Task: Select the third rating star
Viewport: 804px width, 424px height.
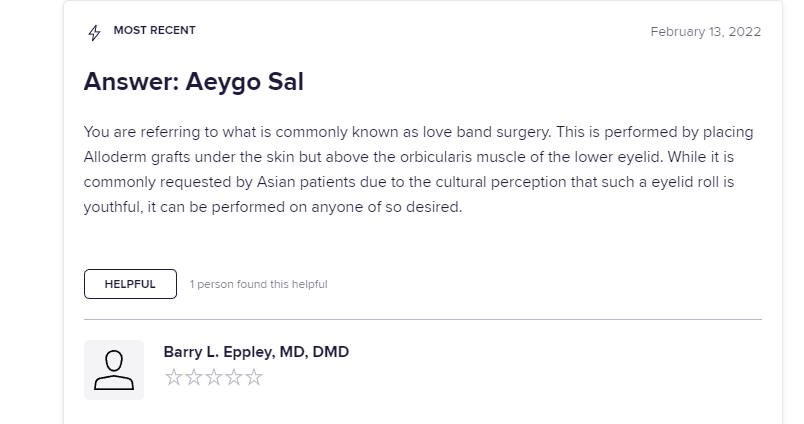Action: pos(214,377)
